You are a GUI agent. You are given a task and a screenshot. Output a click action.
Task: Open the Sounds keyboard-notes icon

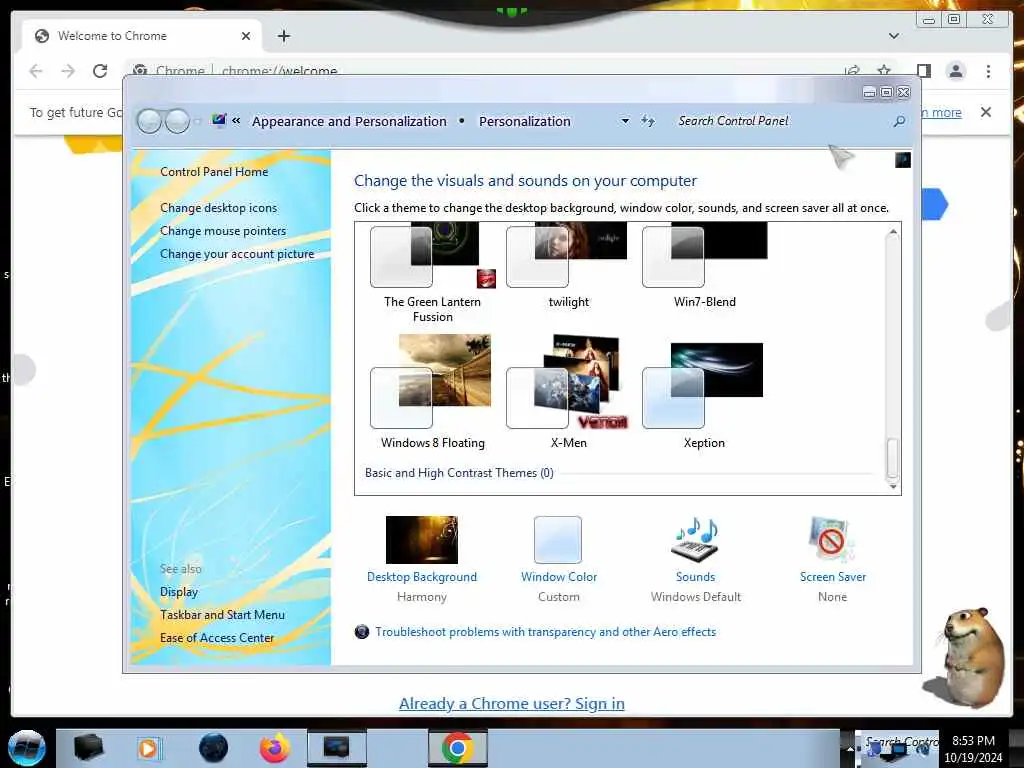[x=695, y=540]
